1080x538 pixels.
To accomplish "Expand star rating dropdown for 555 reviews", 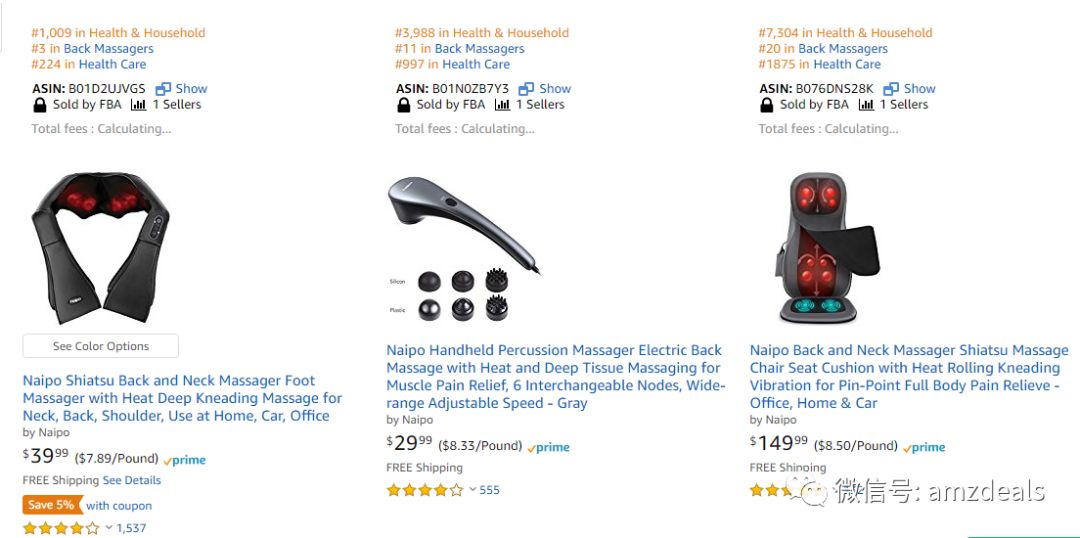I will tap(471, 490).
